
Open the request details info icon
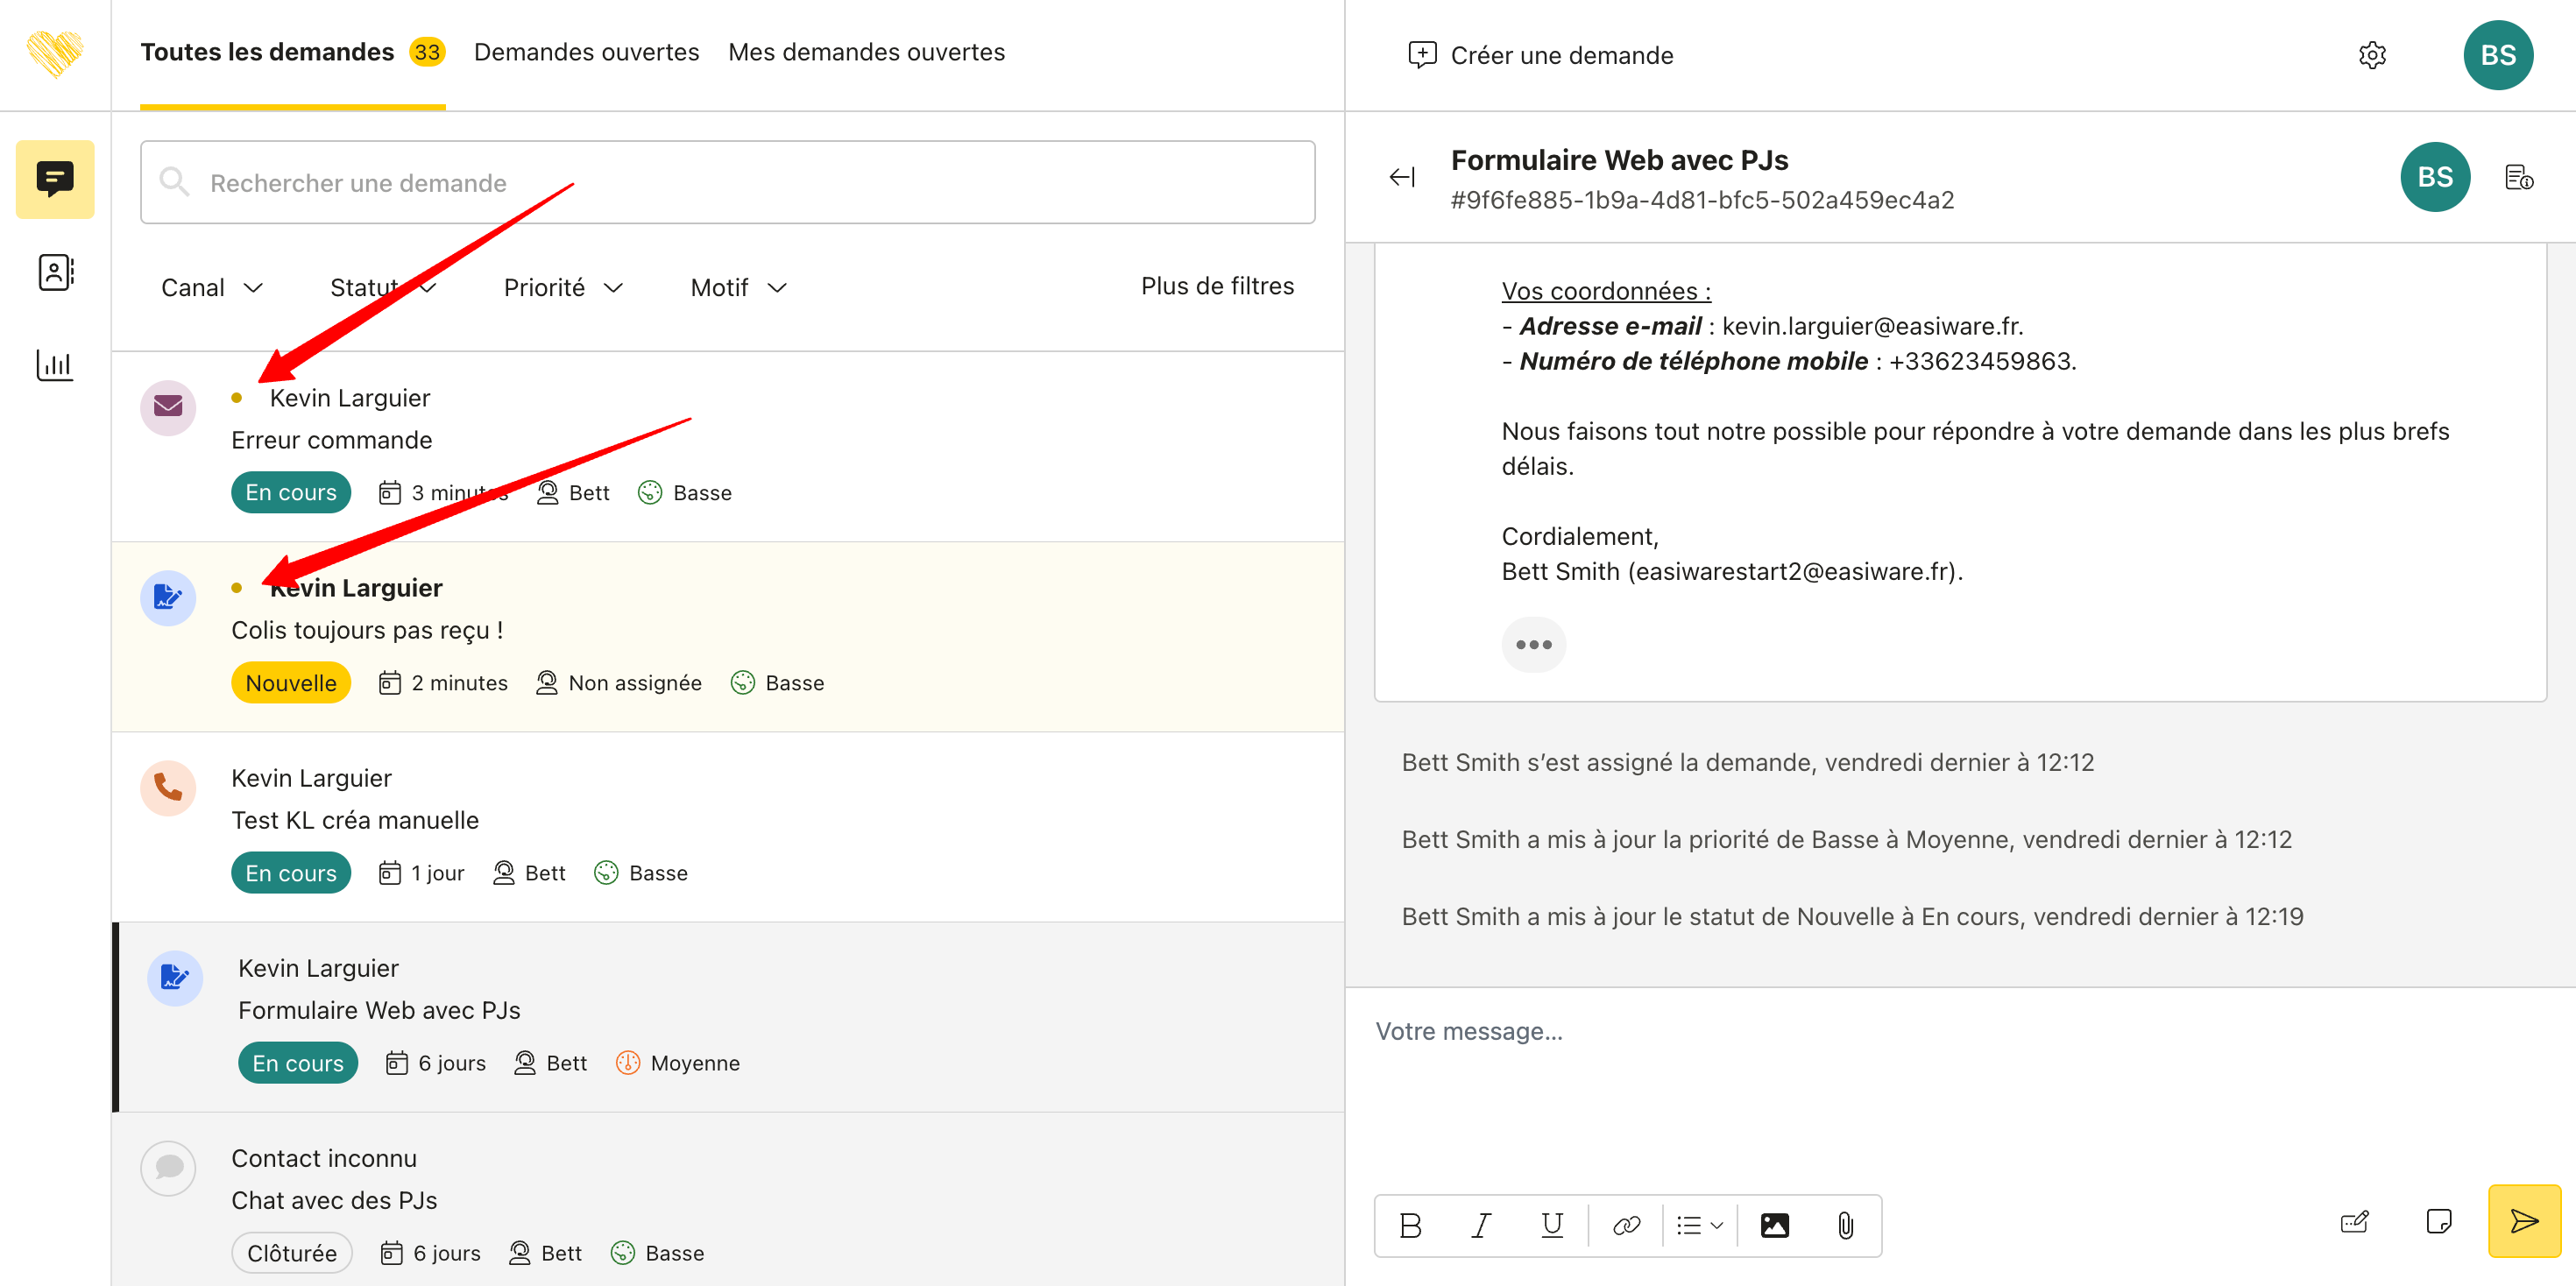2518,178
